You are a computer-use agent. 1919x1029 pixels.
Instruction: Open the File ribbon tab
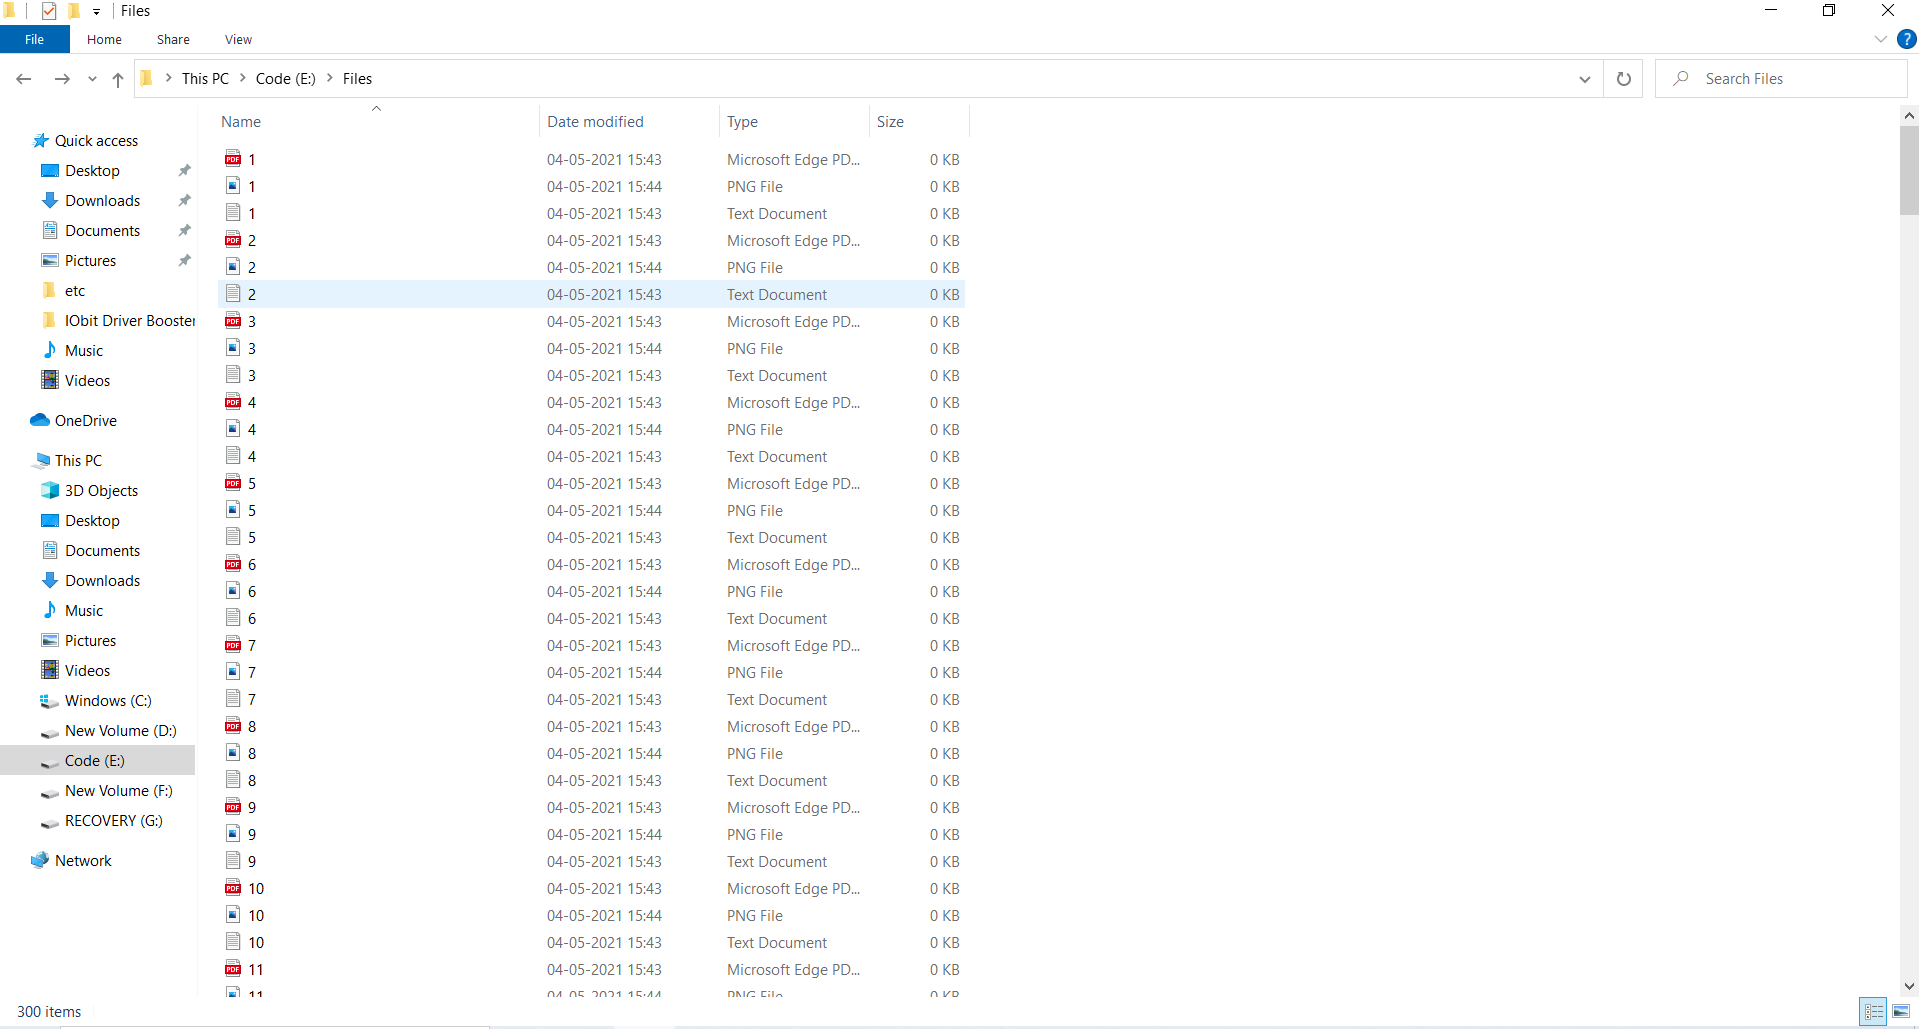tap(34, 39)
